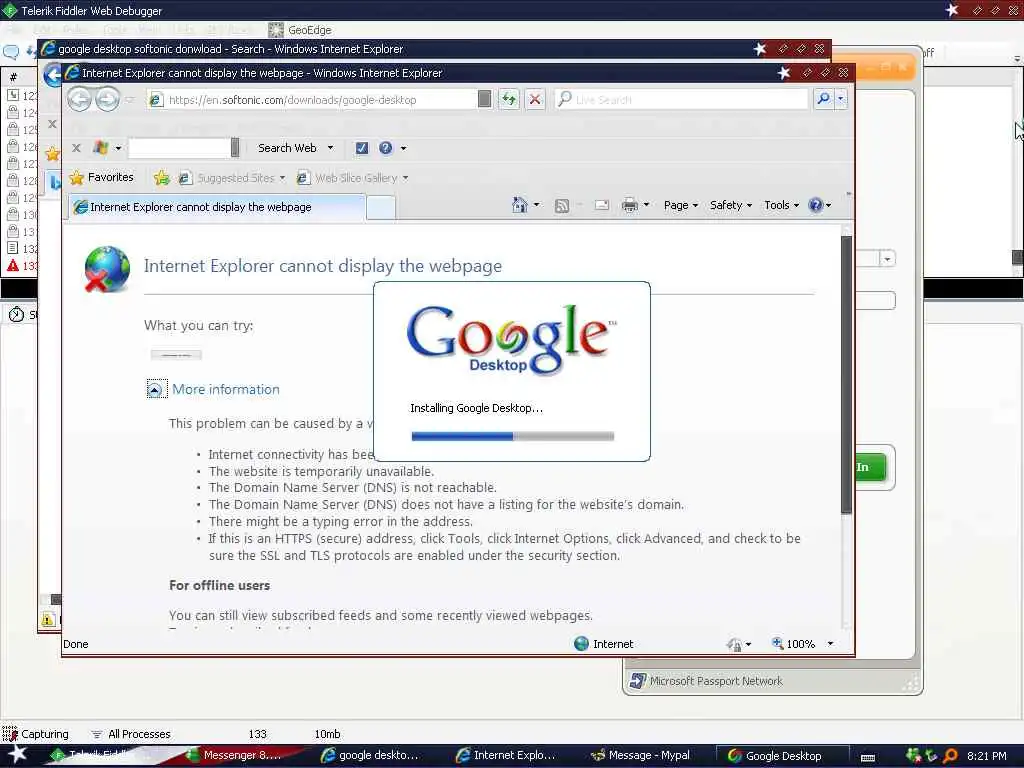Click the RSS Feeds icon
The width and height of the screenshot is (1024, 768).
click(x=562, y=206)
